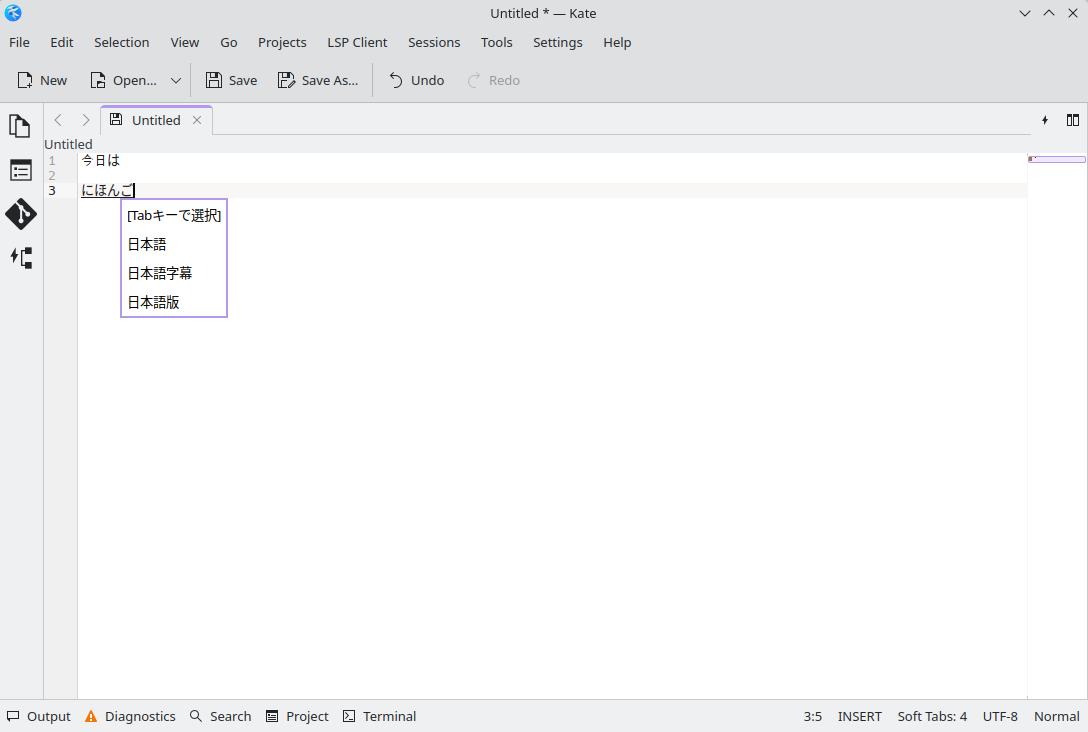Click line number 1 in gutter
Screen dimensions: 1088x732
[x=52, y=161]
